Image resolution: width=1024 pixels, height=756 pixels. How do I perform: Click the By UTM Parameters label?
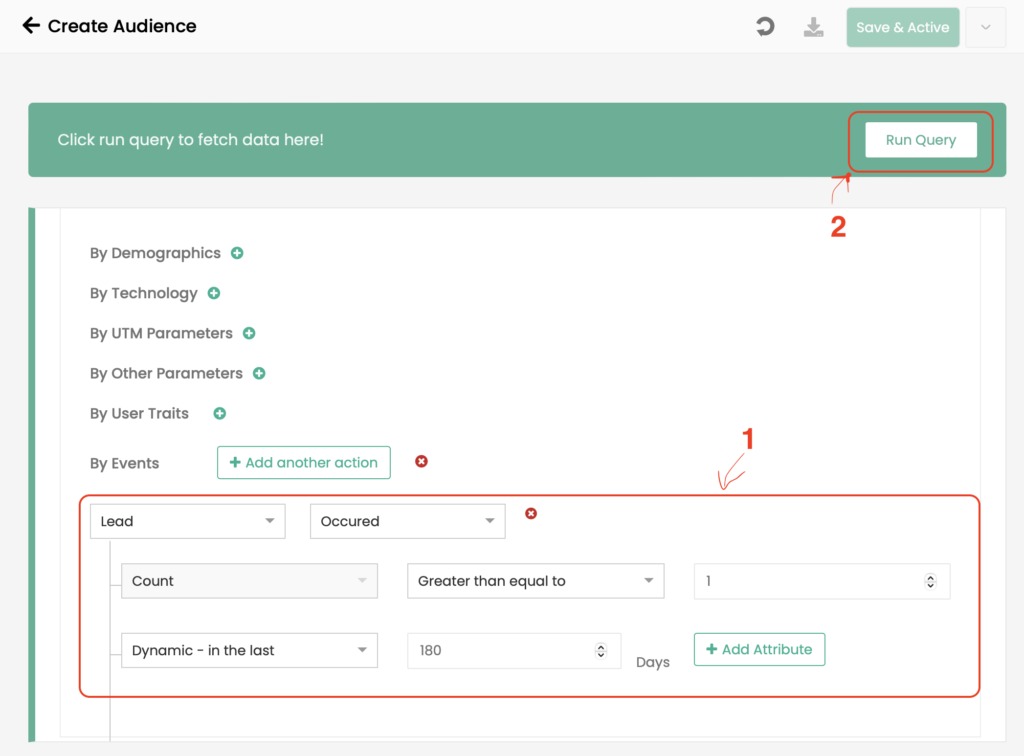click(161, 334)
